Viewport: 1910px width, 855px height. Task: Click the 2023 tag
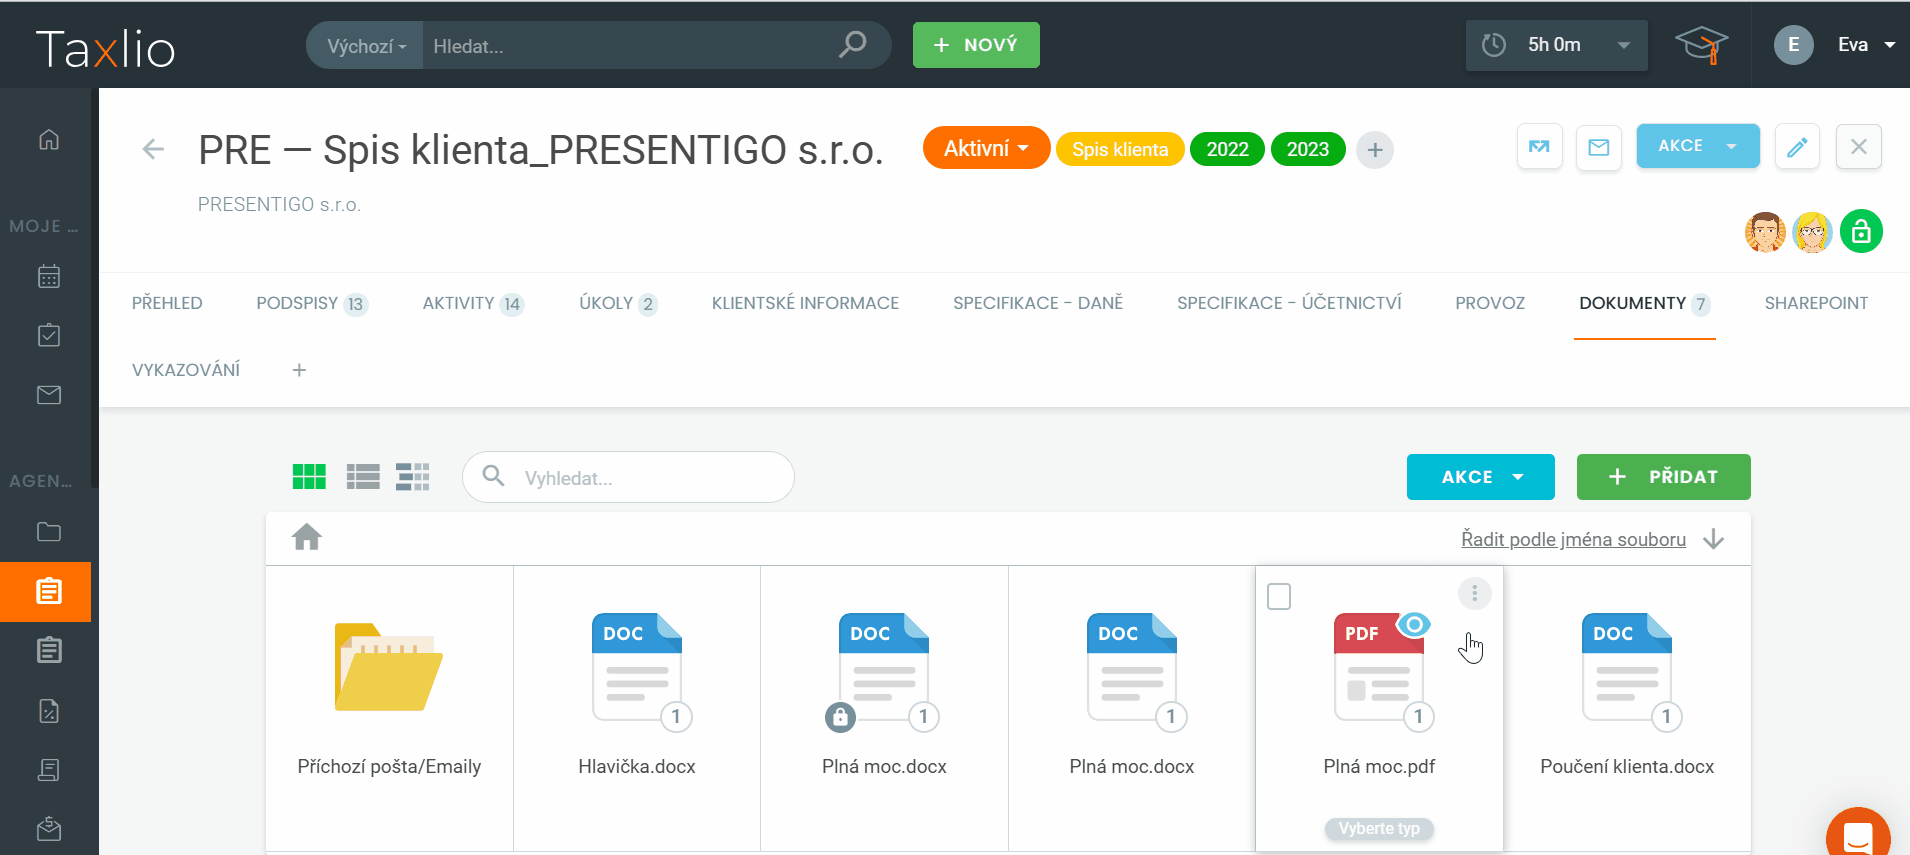[1308, 149]
